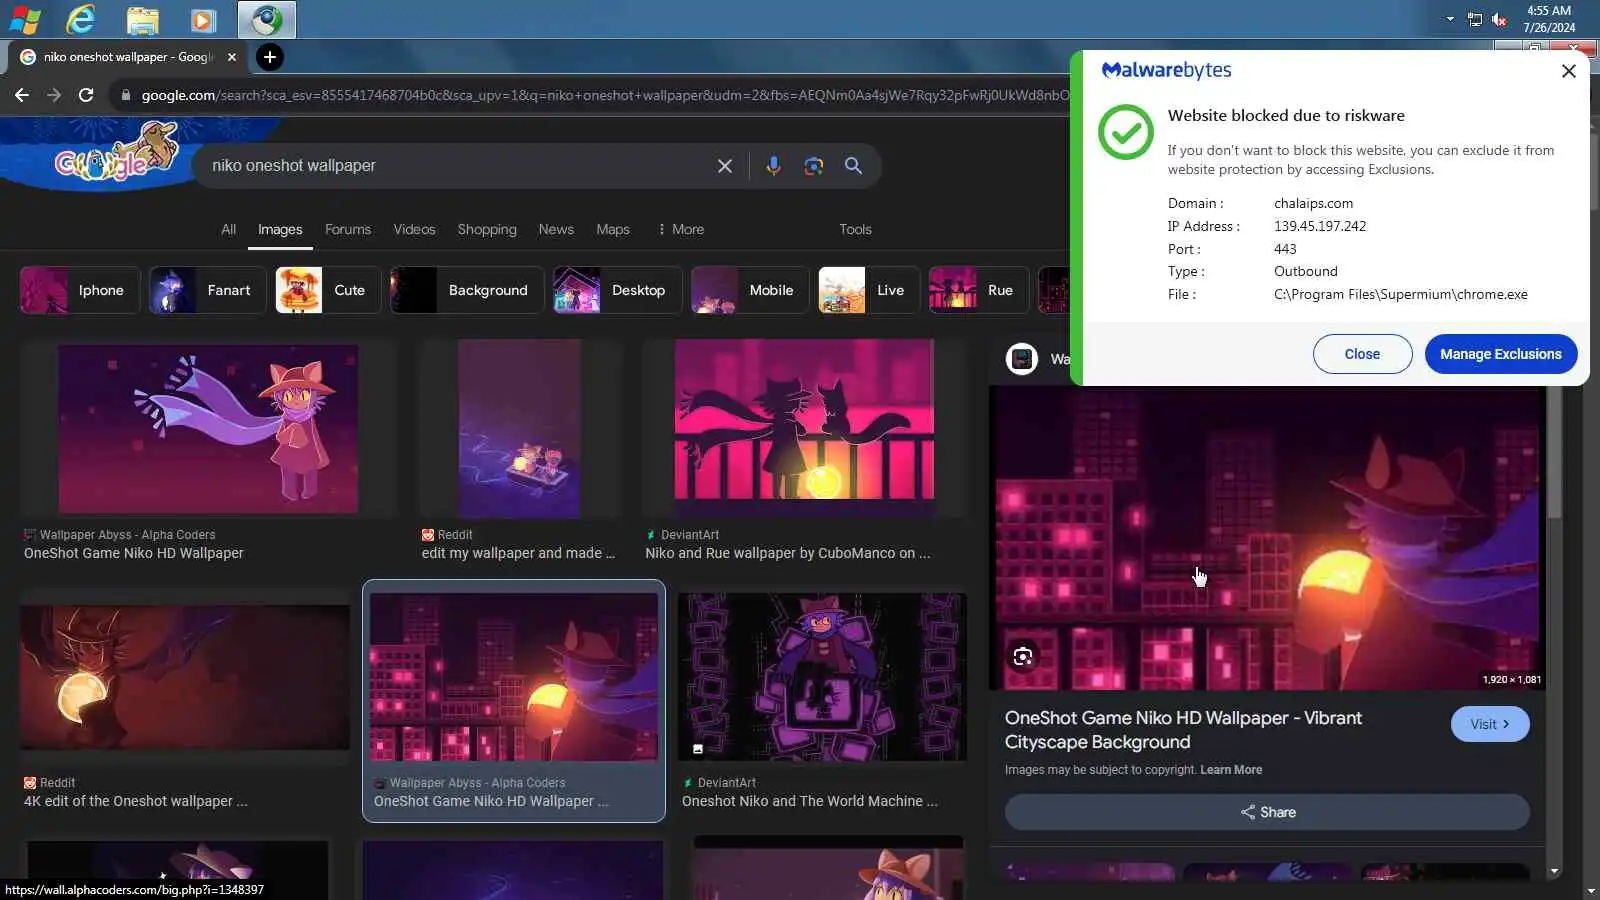Image resolution: width=1600 pixels, height=900 pixels.
Task: Go back to the previous page
Action: (22, 95)
